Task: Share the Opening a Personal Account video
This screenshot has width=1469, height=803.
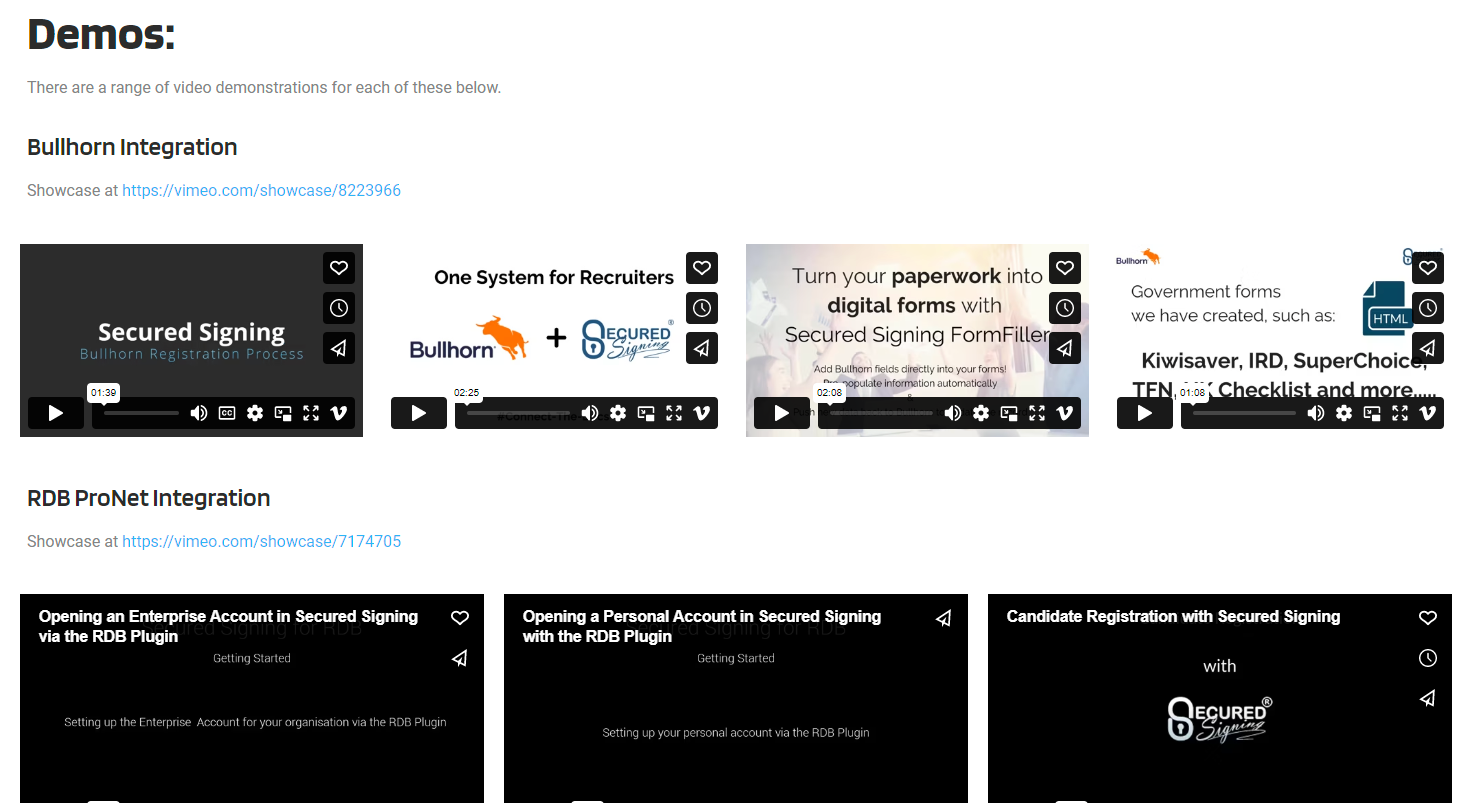Action: point(943,618)
